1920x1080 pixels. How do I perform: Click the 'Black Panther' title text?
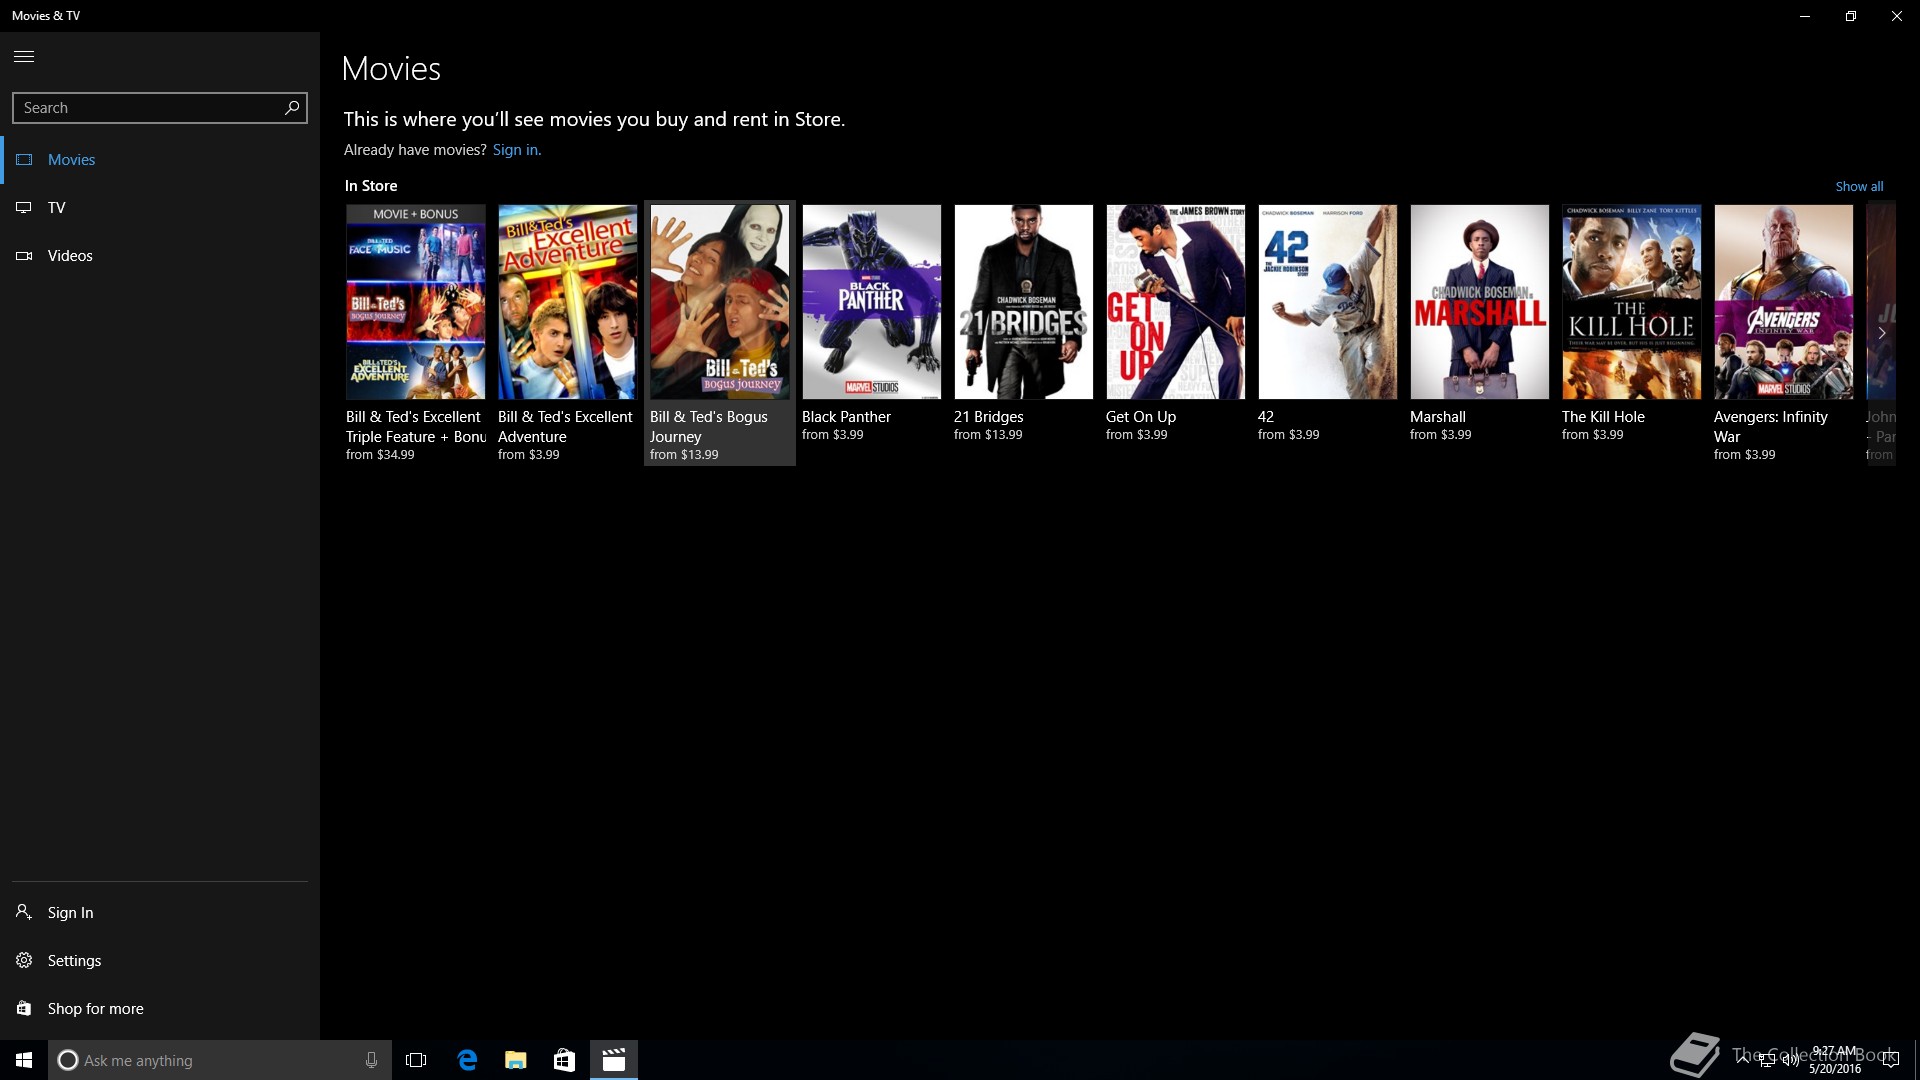(846, 417)
